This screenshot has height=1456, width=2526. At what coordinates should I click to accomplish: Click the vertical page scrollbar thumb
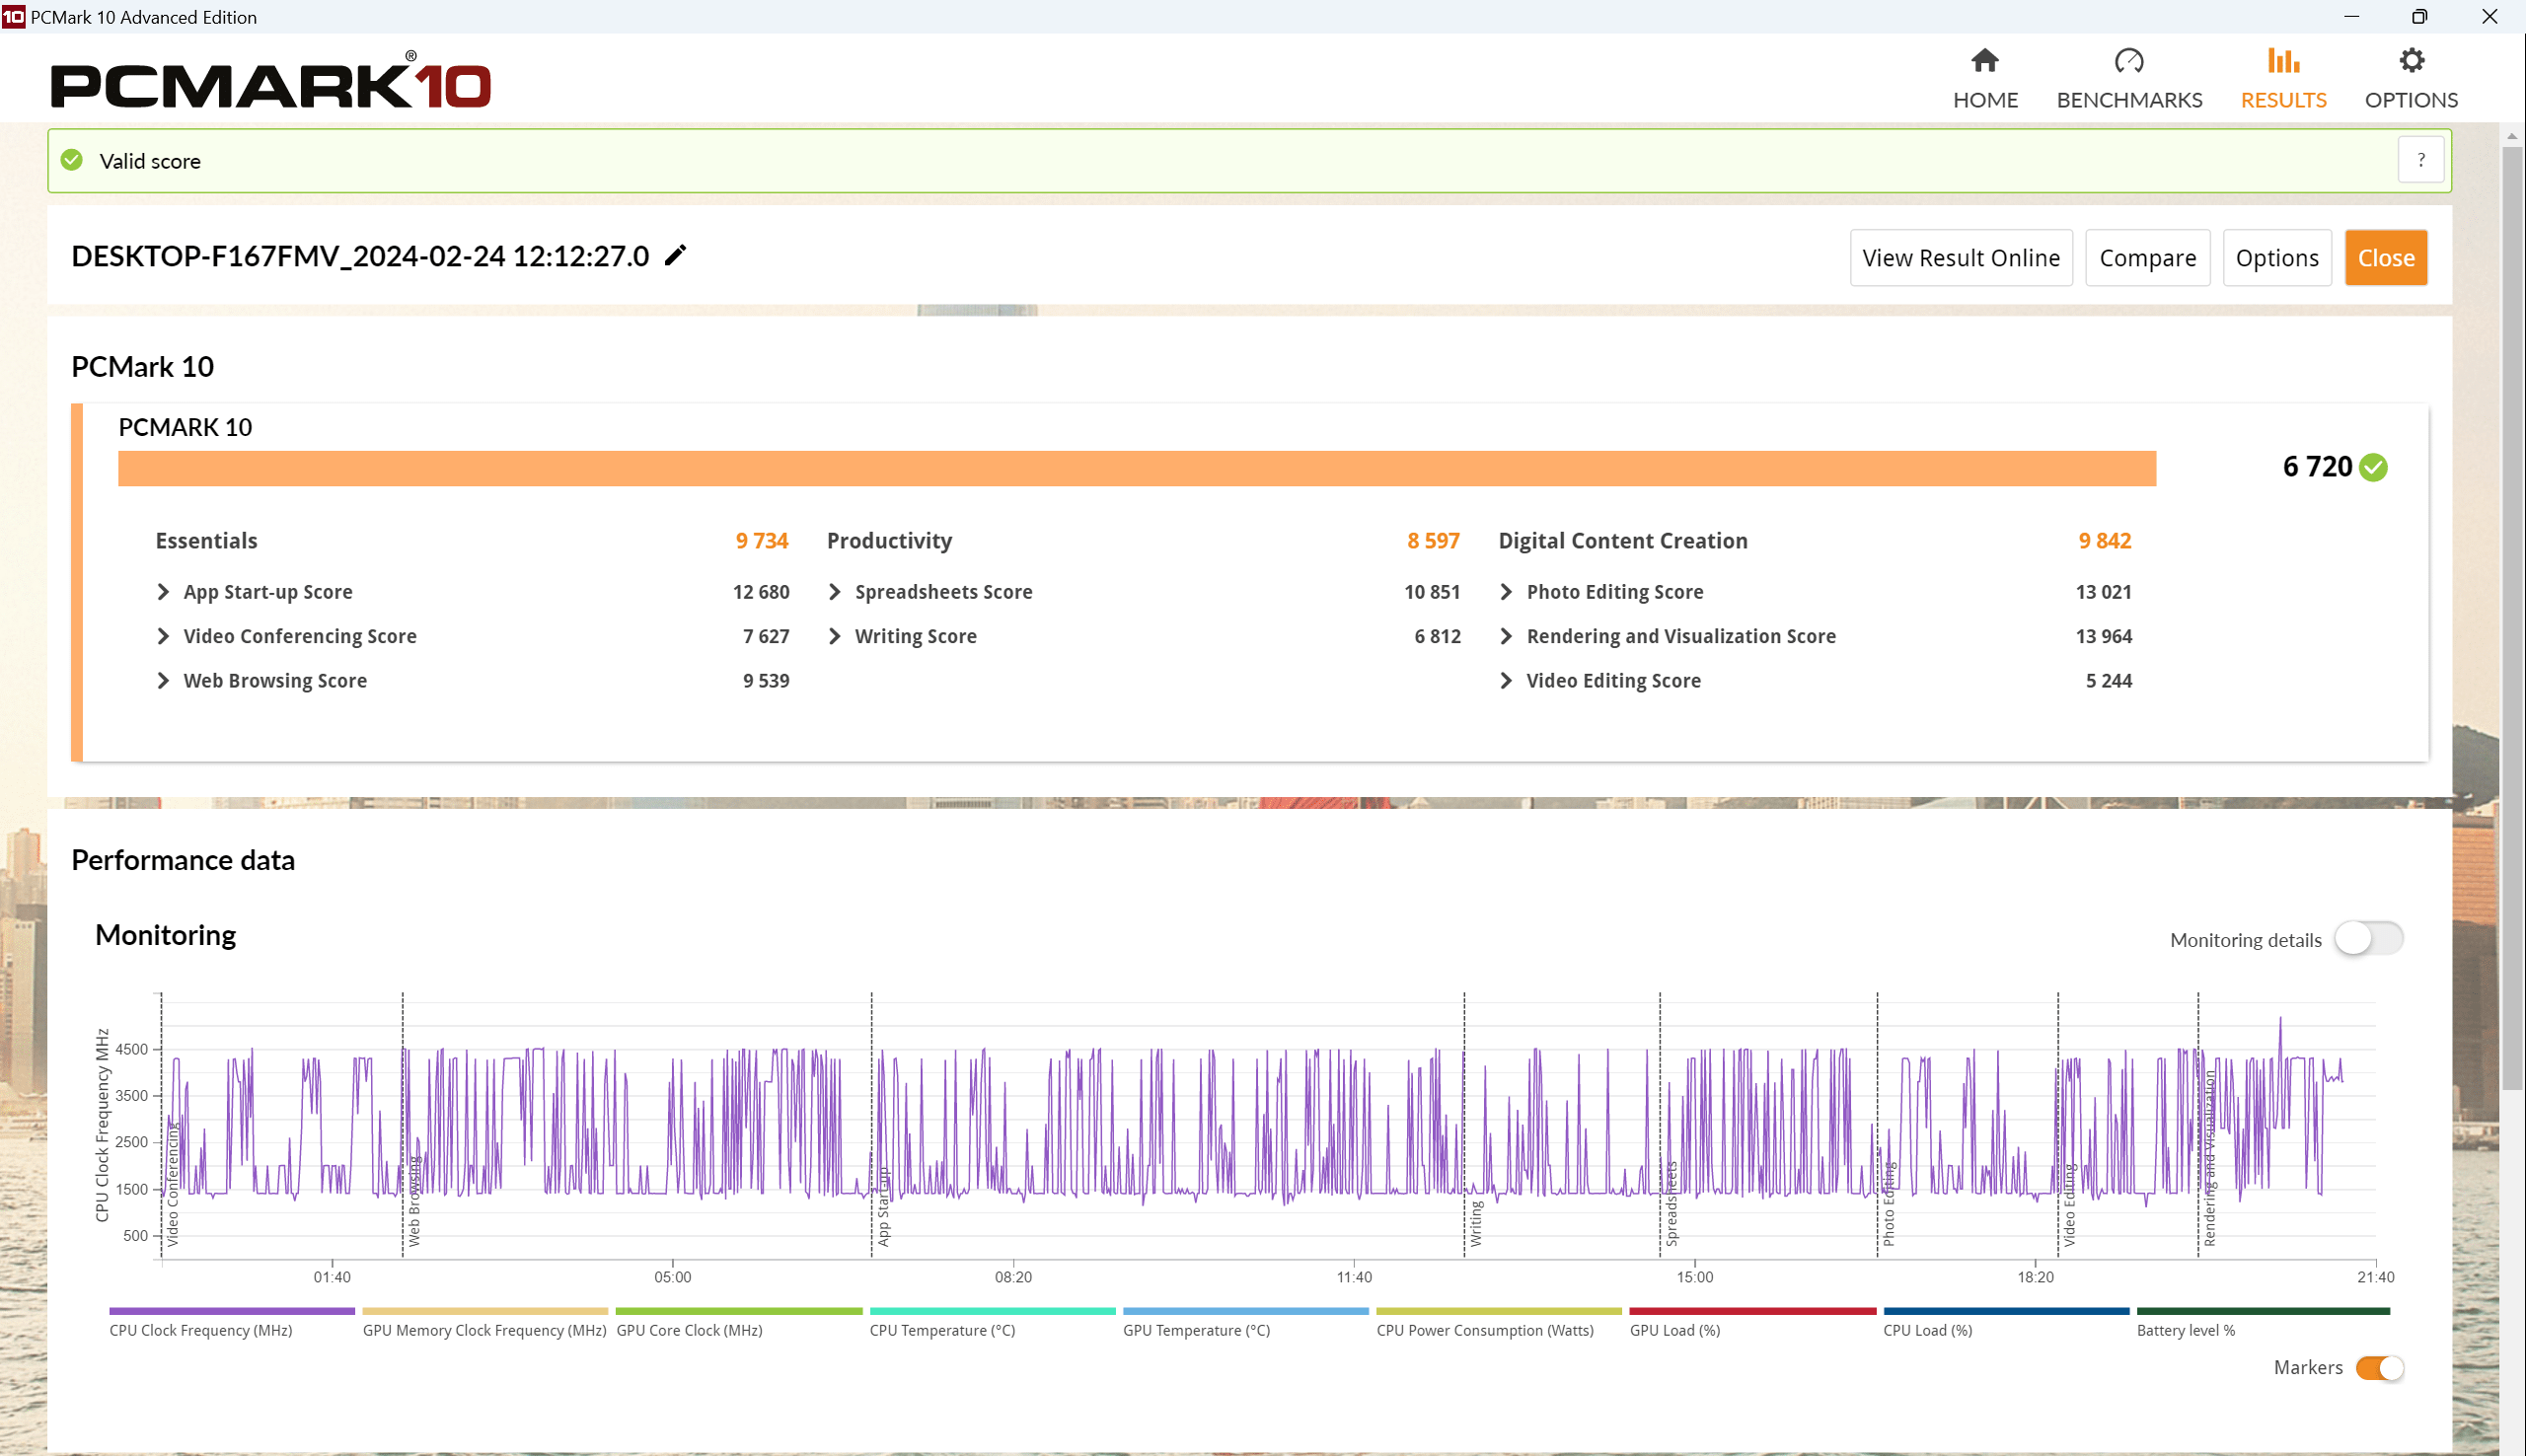(x=2513, y=620)
